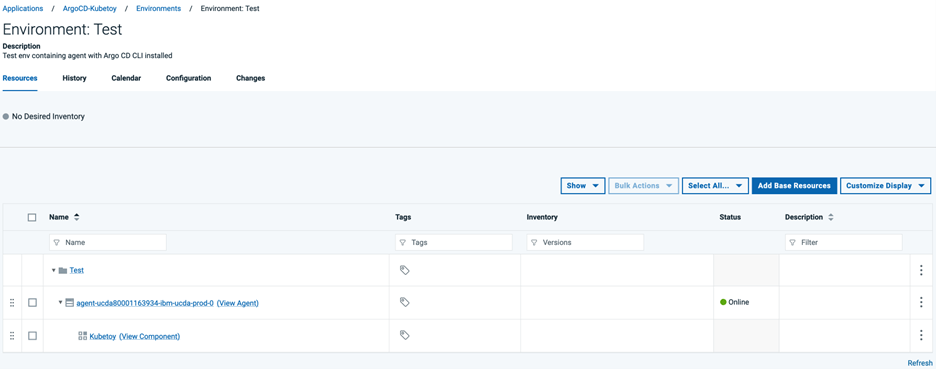
Task: Go to the Changes tab
Action: click(x=250, y=78)
